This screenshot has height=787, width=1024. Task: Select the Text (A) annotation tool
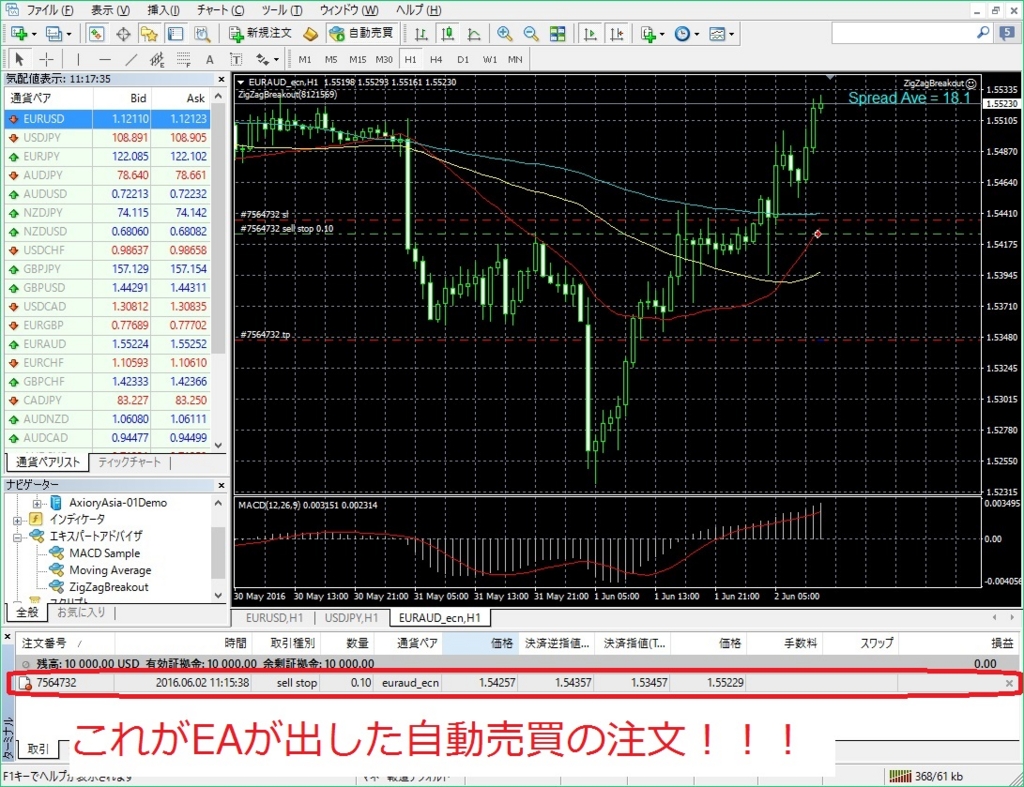208,58
